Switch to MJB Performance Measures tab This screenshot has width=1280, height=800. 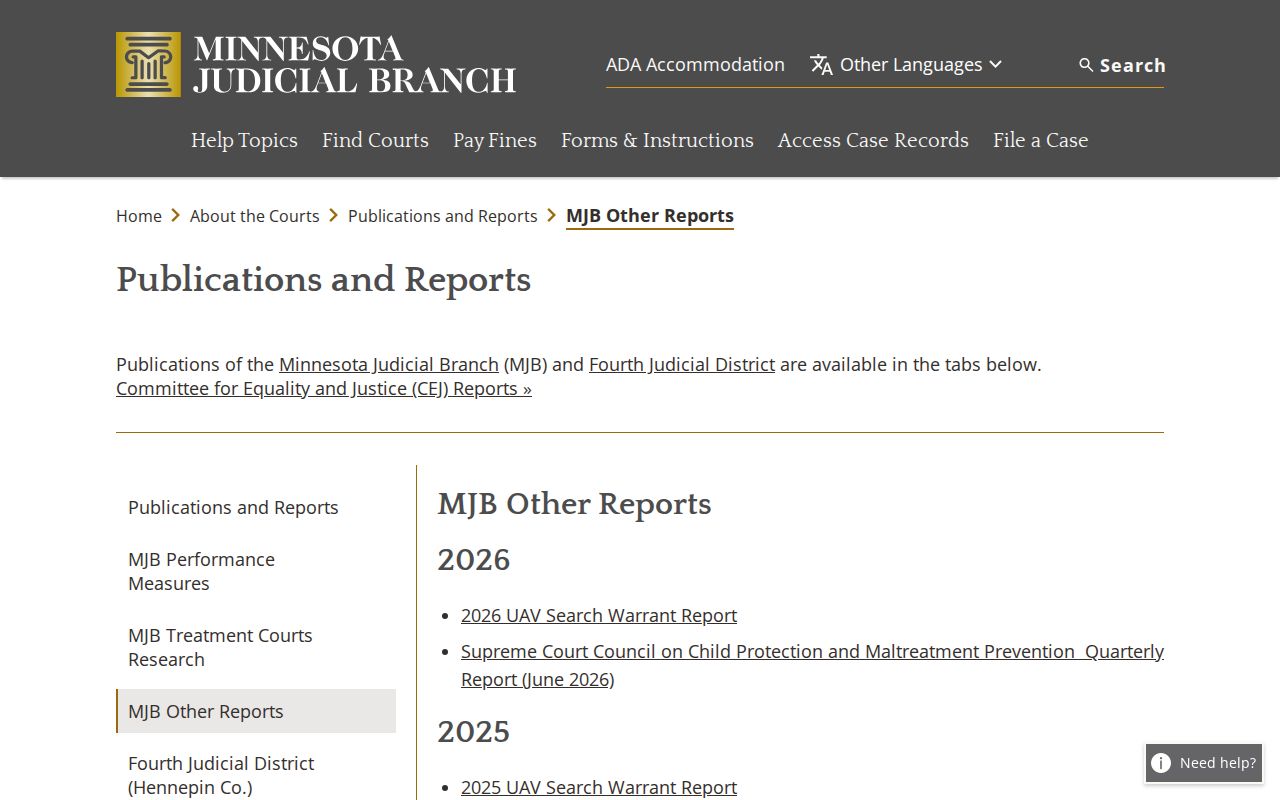click(256, 571)
